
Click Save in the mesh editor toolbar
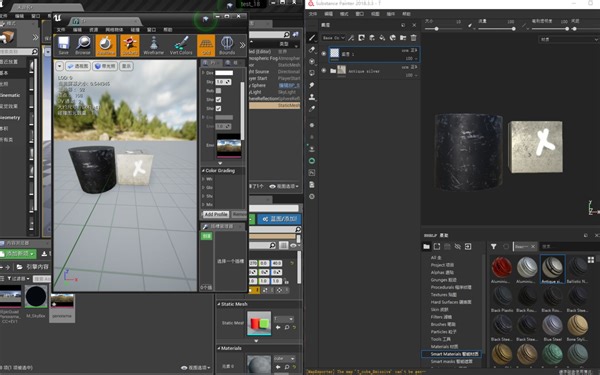(x=64, y=45)
